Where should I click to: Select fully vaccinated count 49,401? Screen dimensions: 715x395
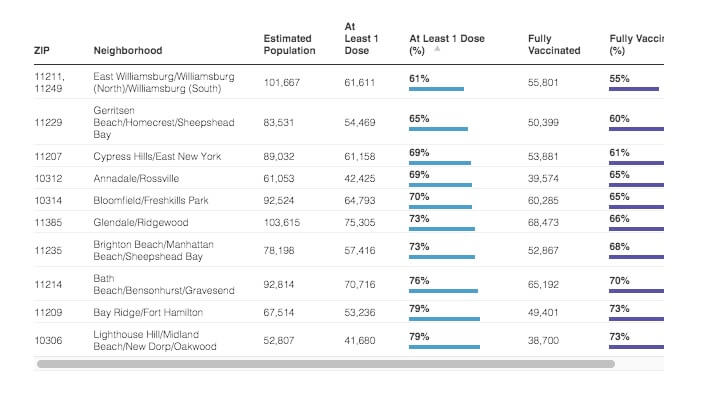543,312
